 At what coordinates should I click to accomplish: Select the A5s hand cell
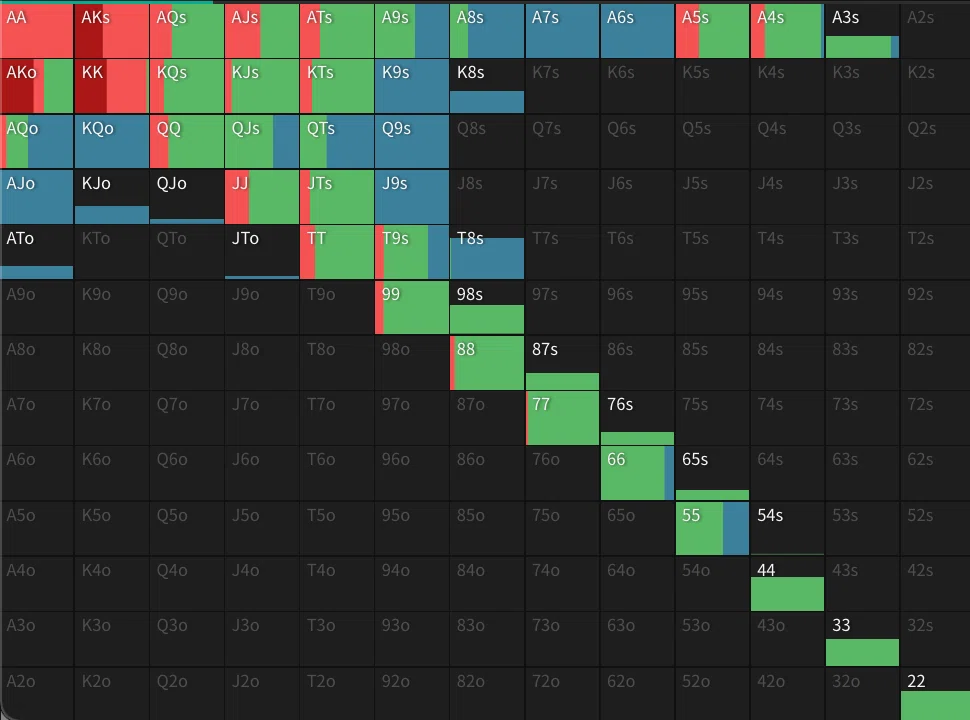pyautogui.click(x=712, y=31)
